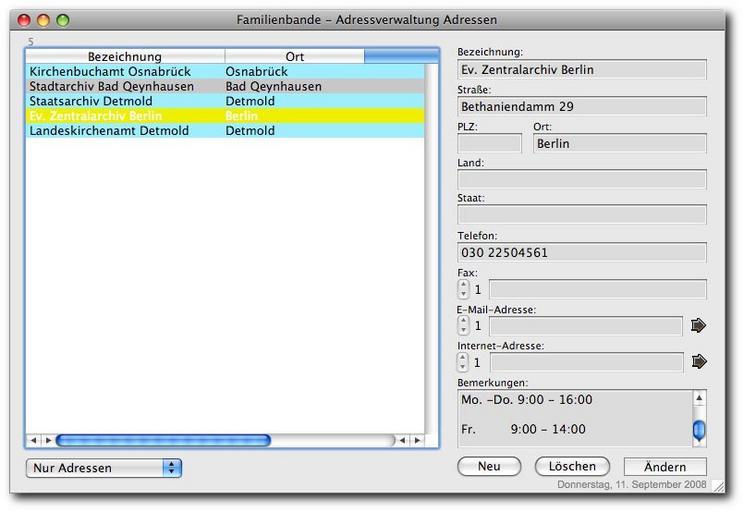Click the Bemerkungen vertical scrollbar thumb
This screenshot has height=512, width=744.
[x=699, y=430]
